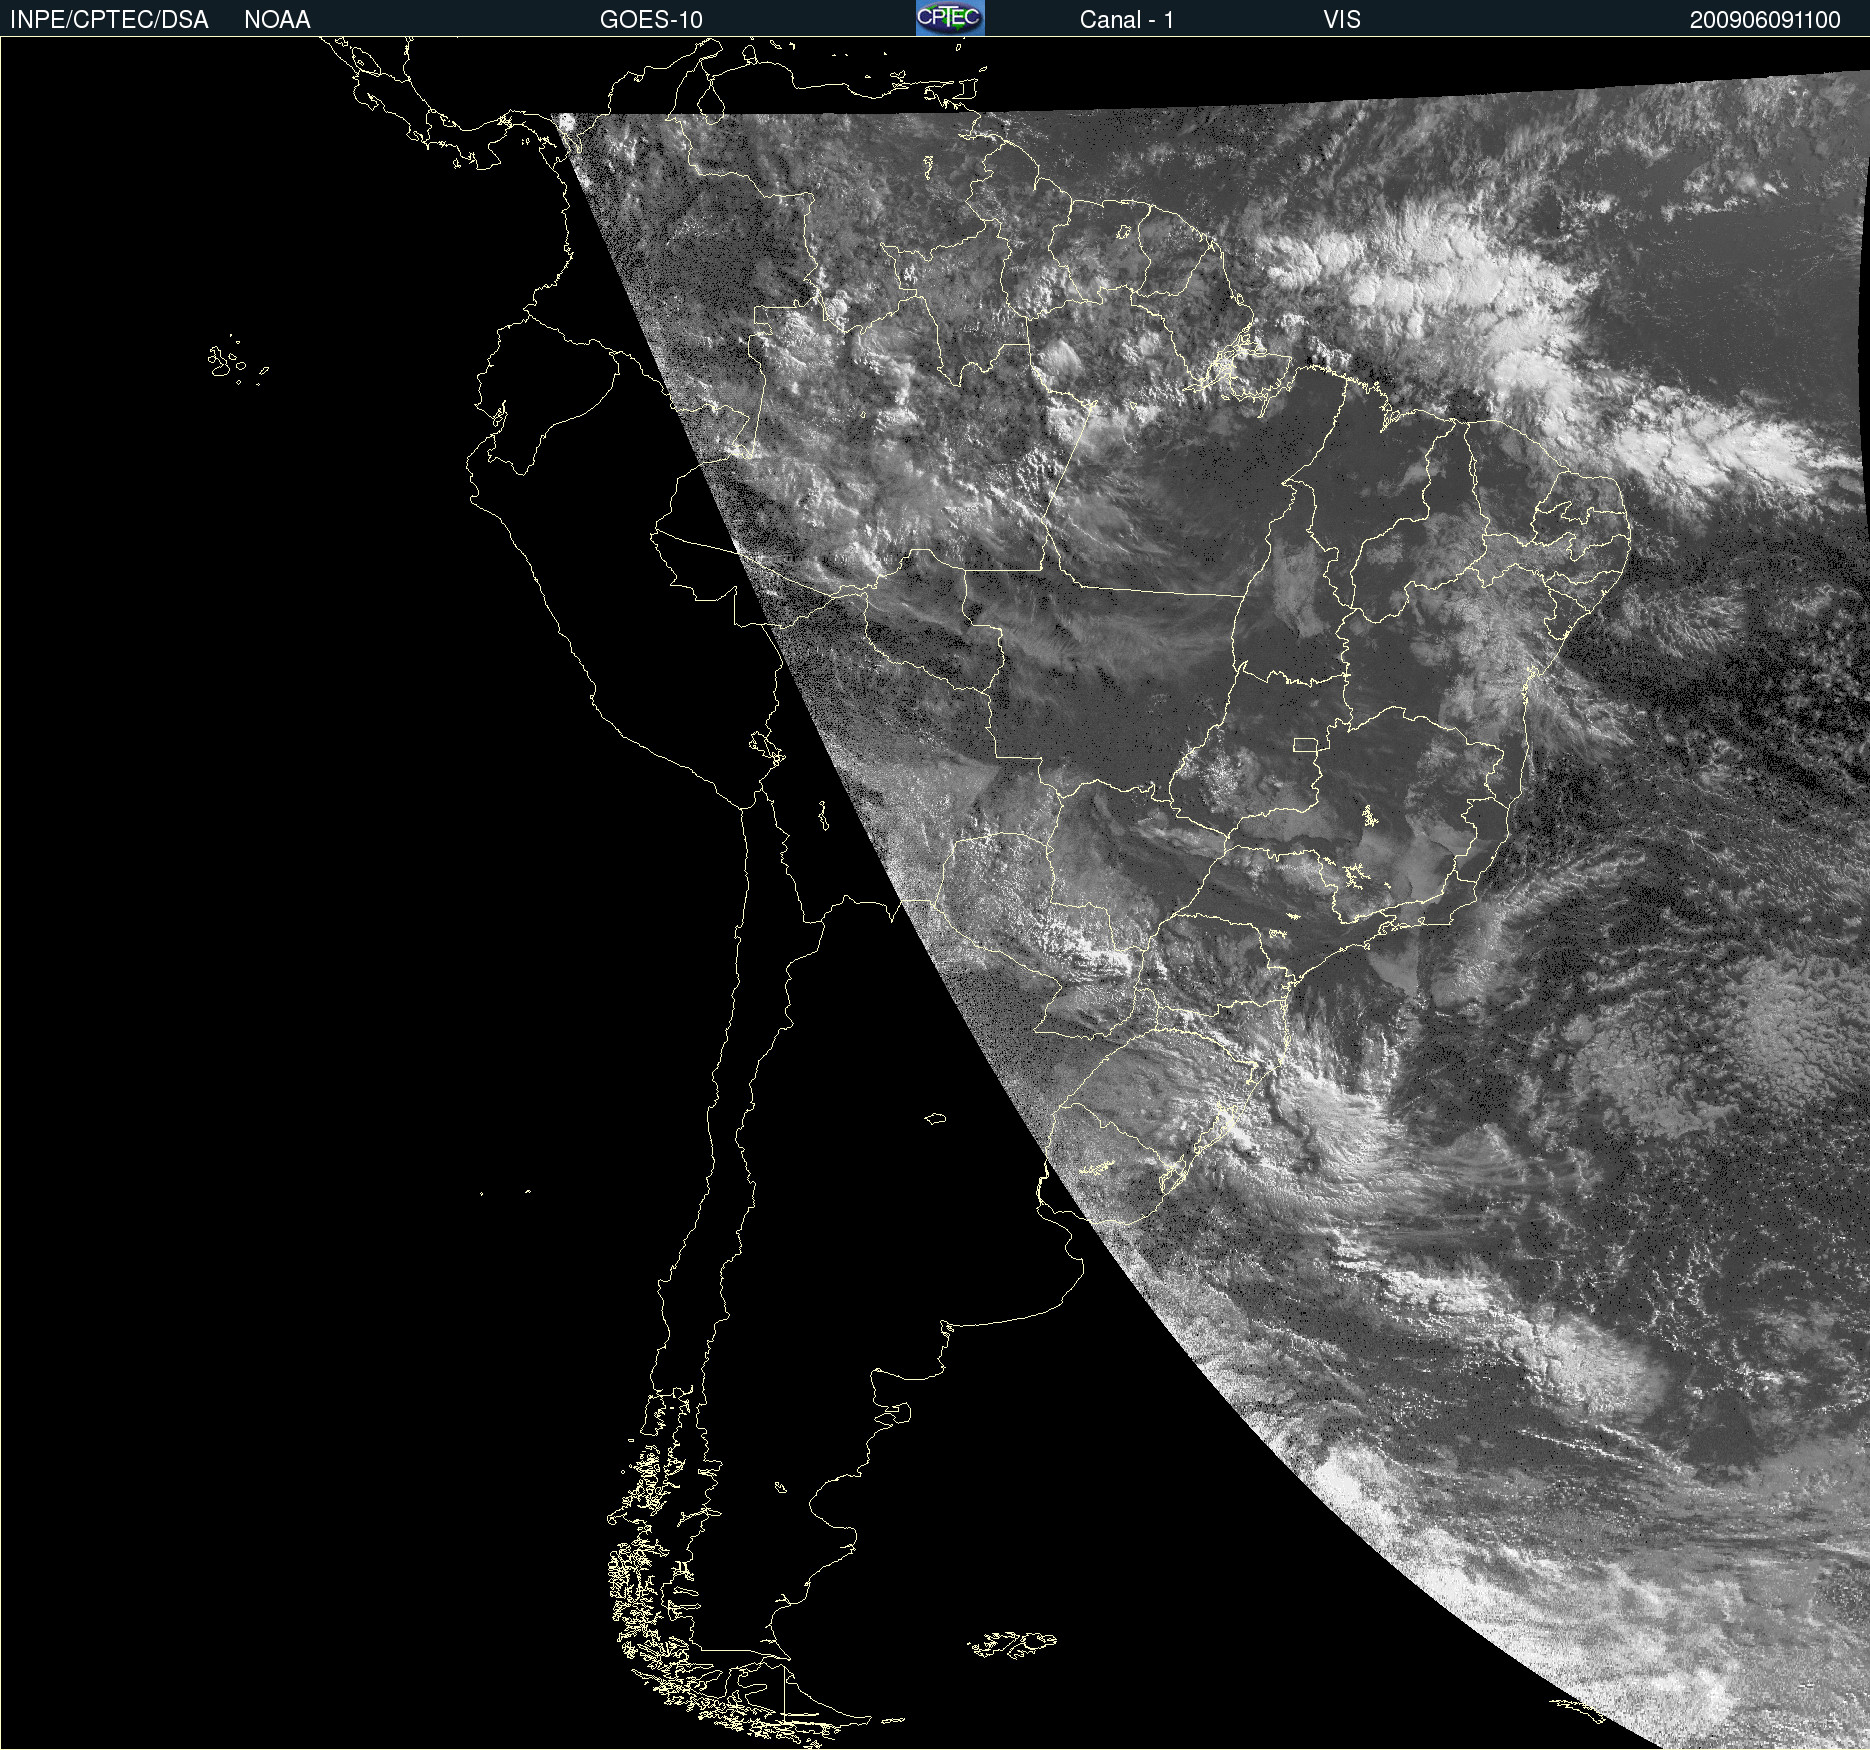This screenshot has height=1750, width=1870.
Task: Click the VIS channel label
Action: [x=1342, y=20]
